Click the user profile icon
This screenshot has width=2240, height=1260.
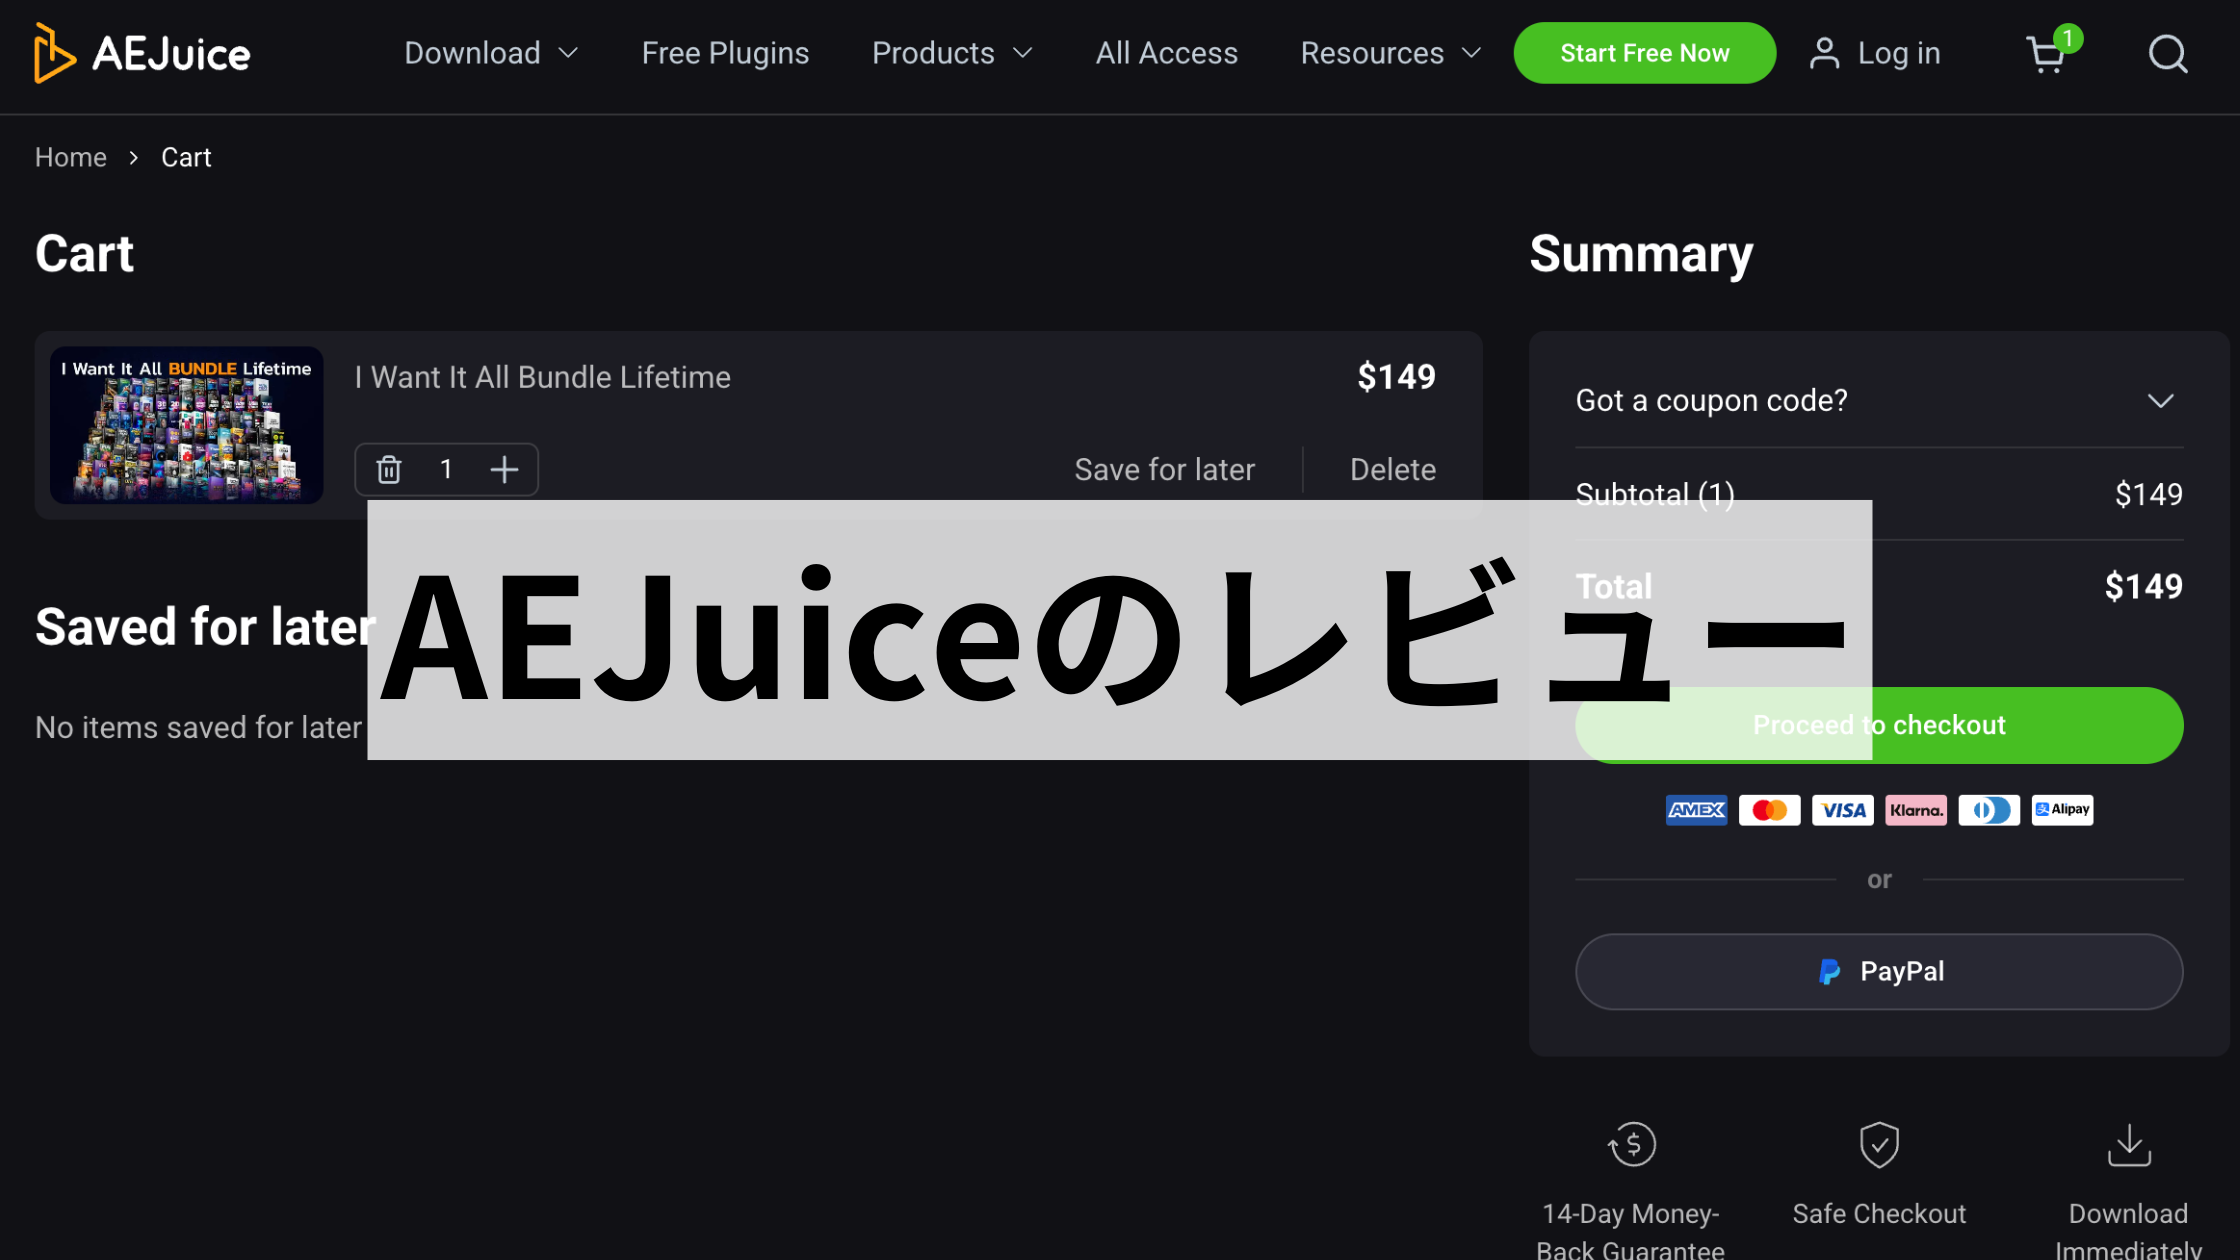pos(1824,53)
